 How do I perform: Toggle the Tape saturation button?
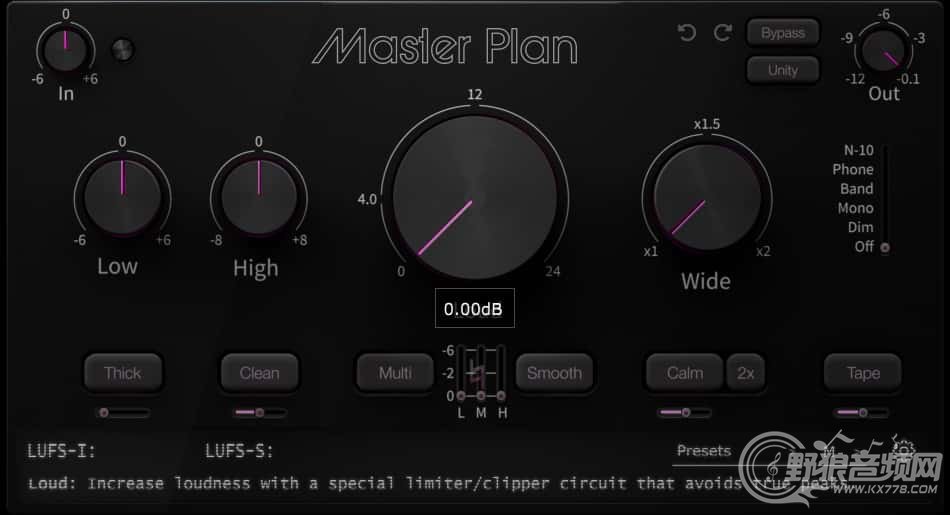point(863,373)
